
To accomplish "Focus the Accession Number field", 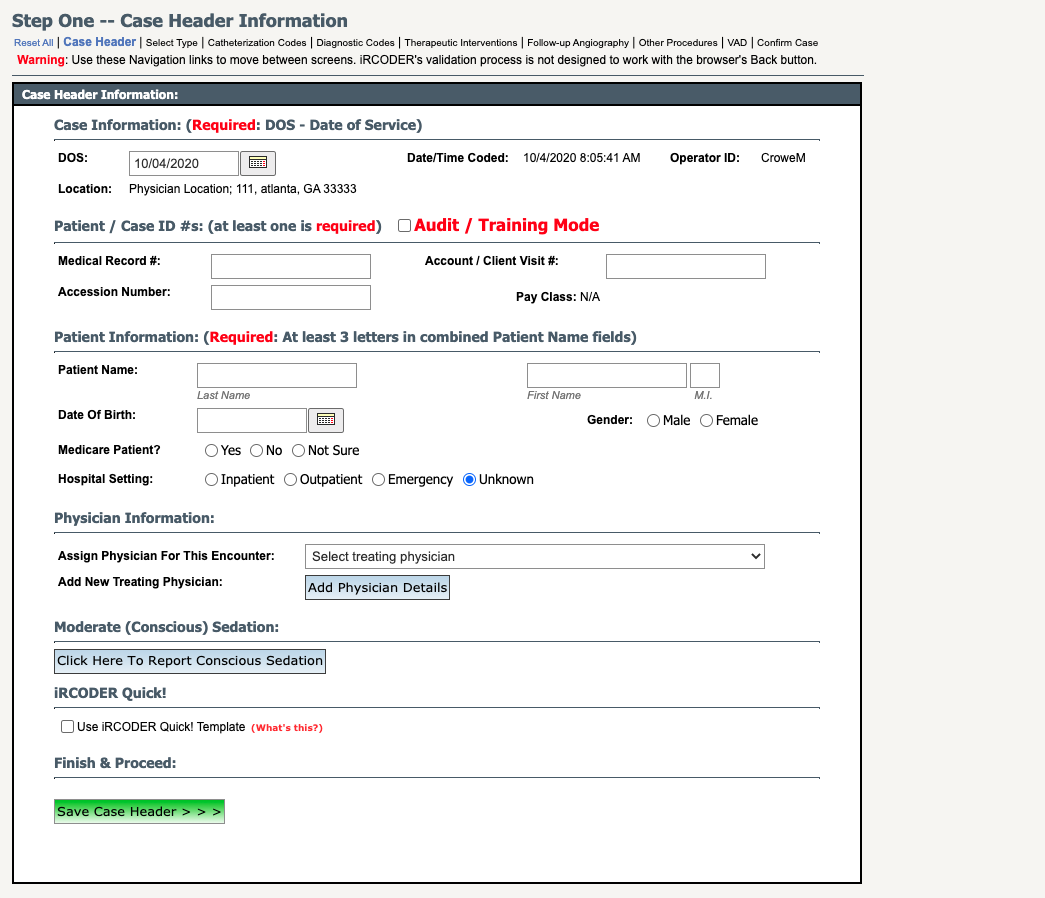I will (291, 297).
